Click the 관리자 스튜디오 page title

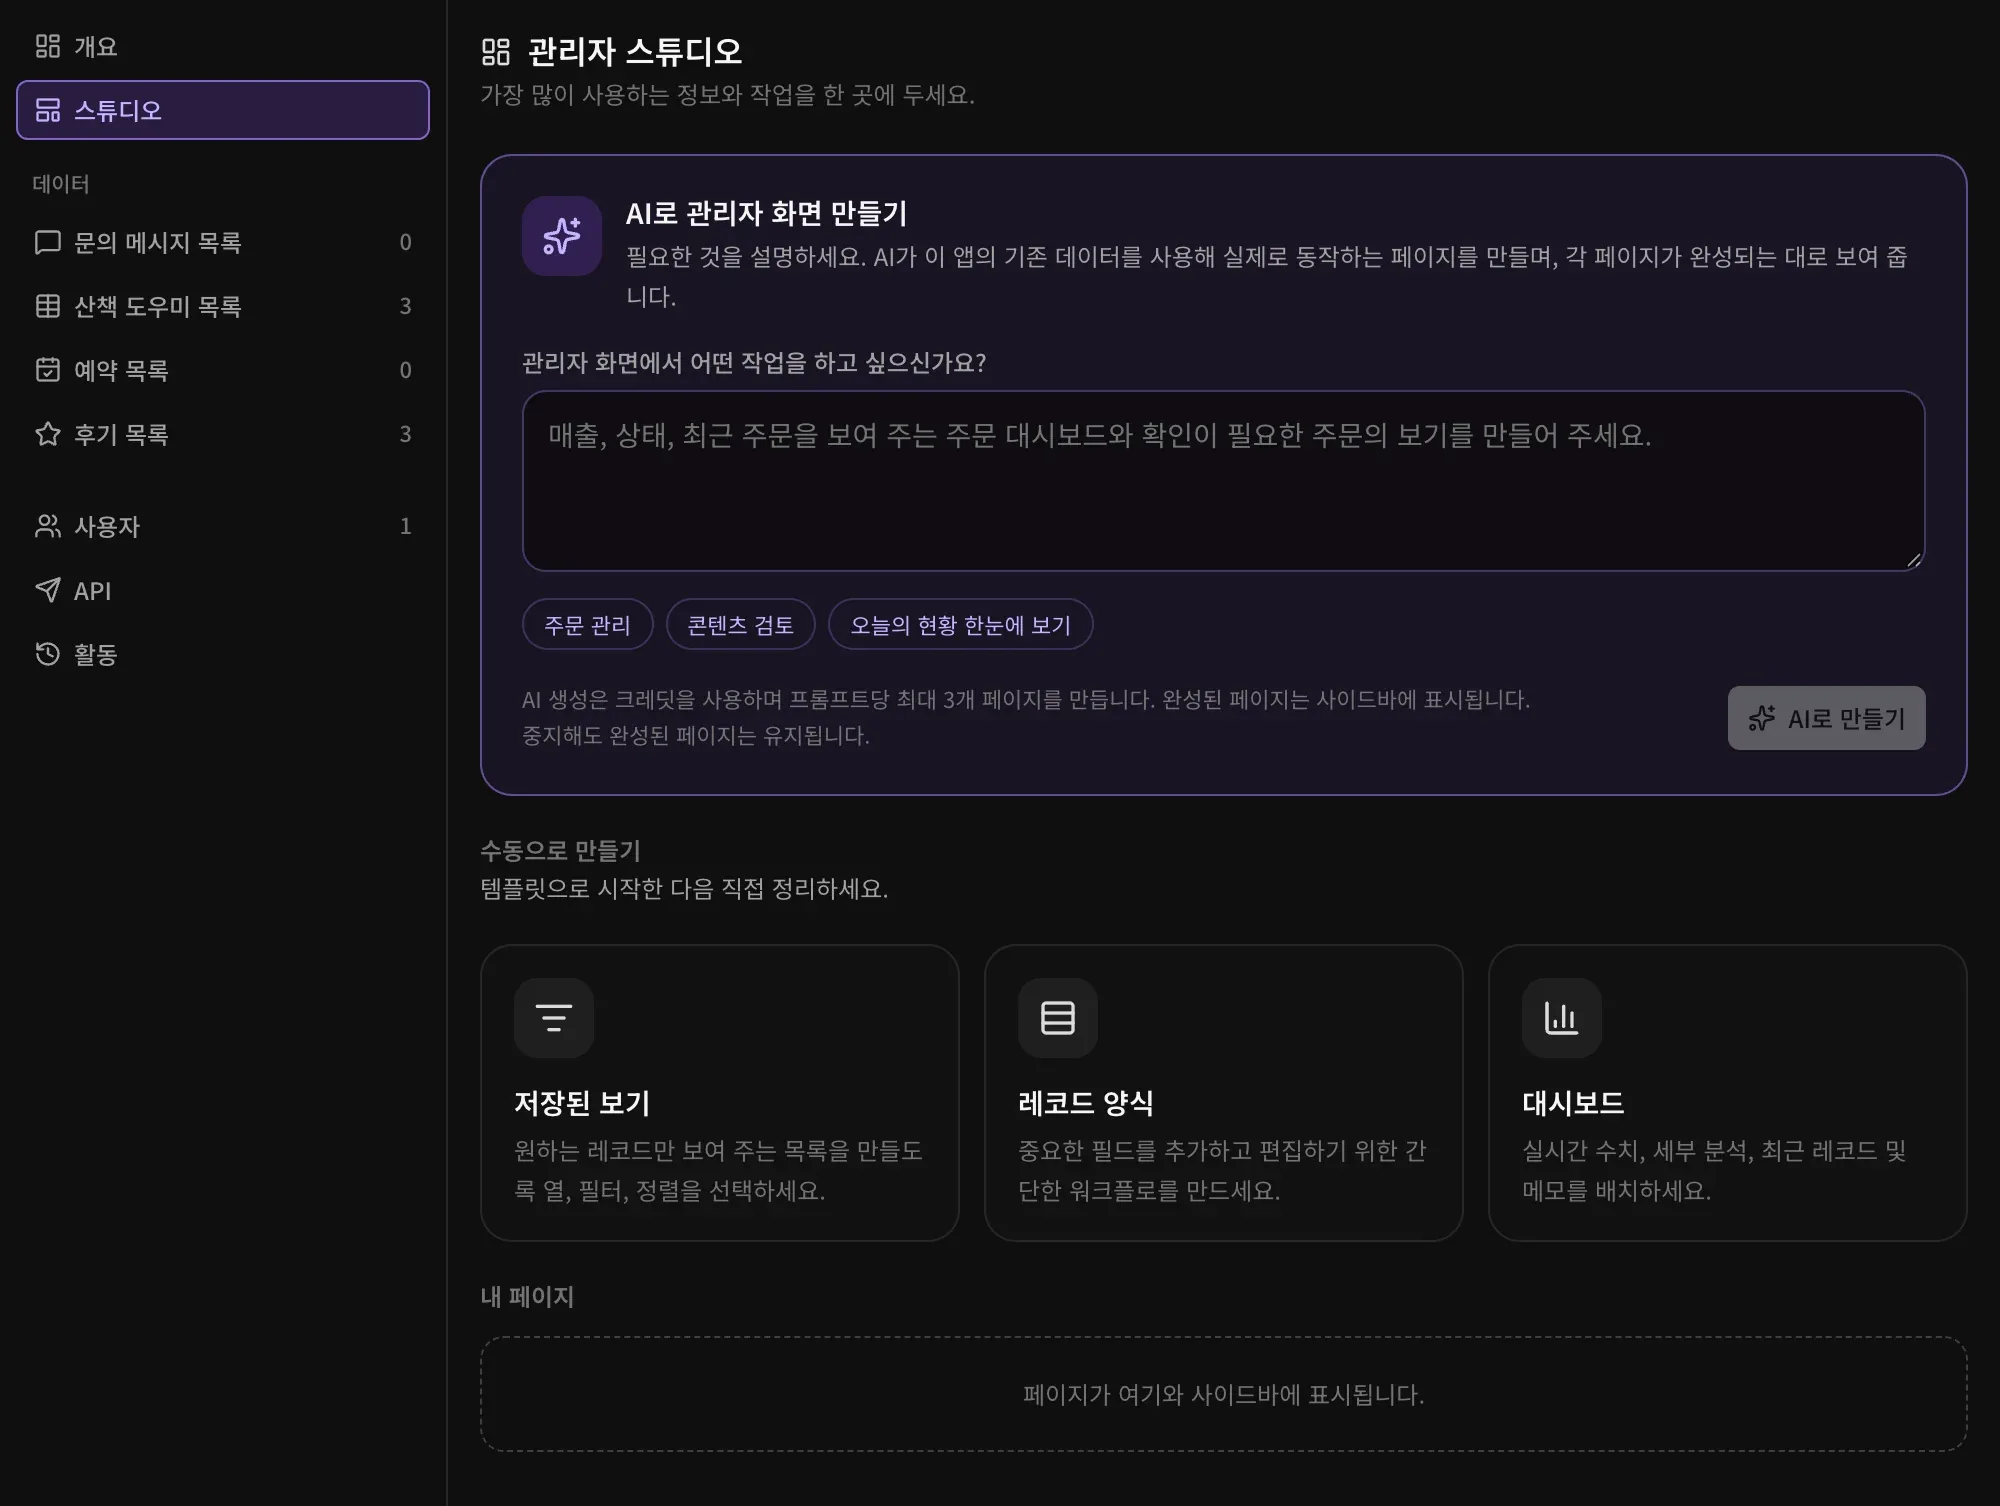(634, 51)
